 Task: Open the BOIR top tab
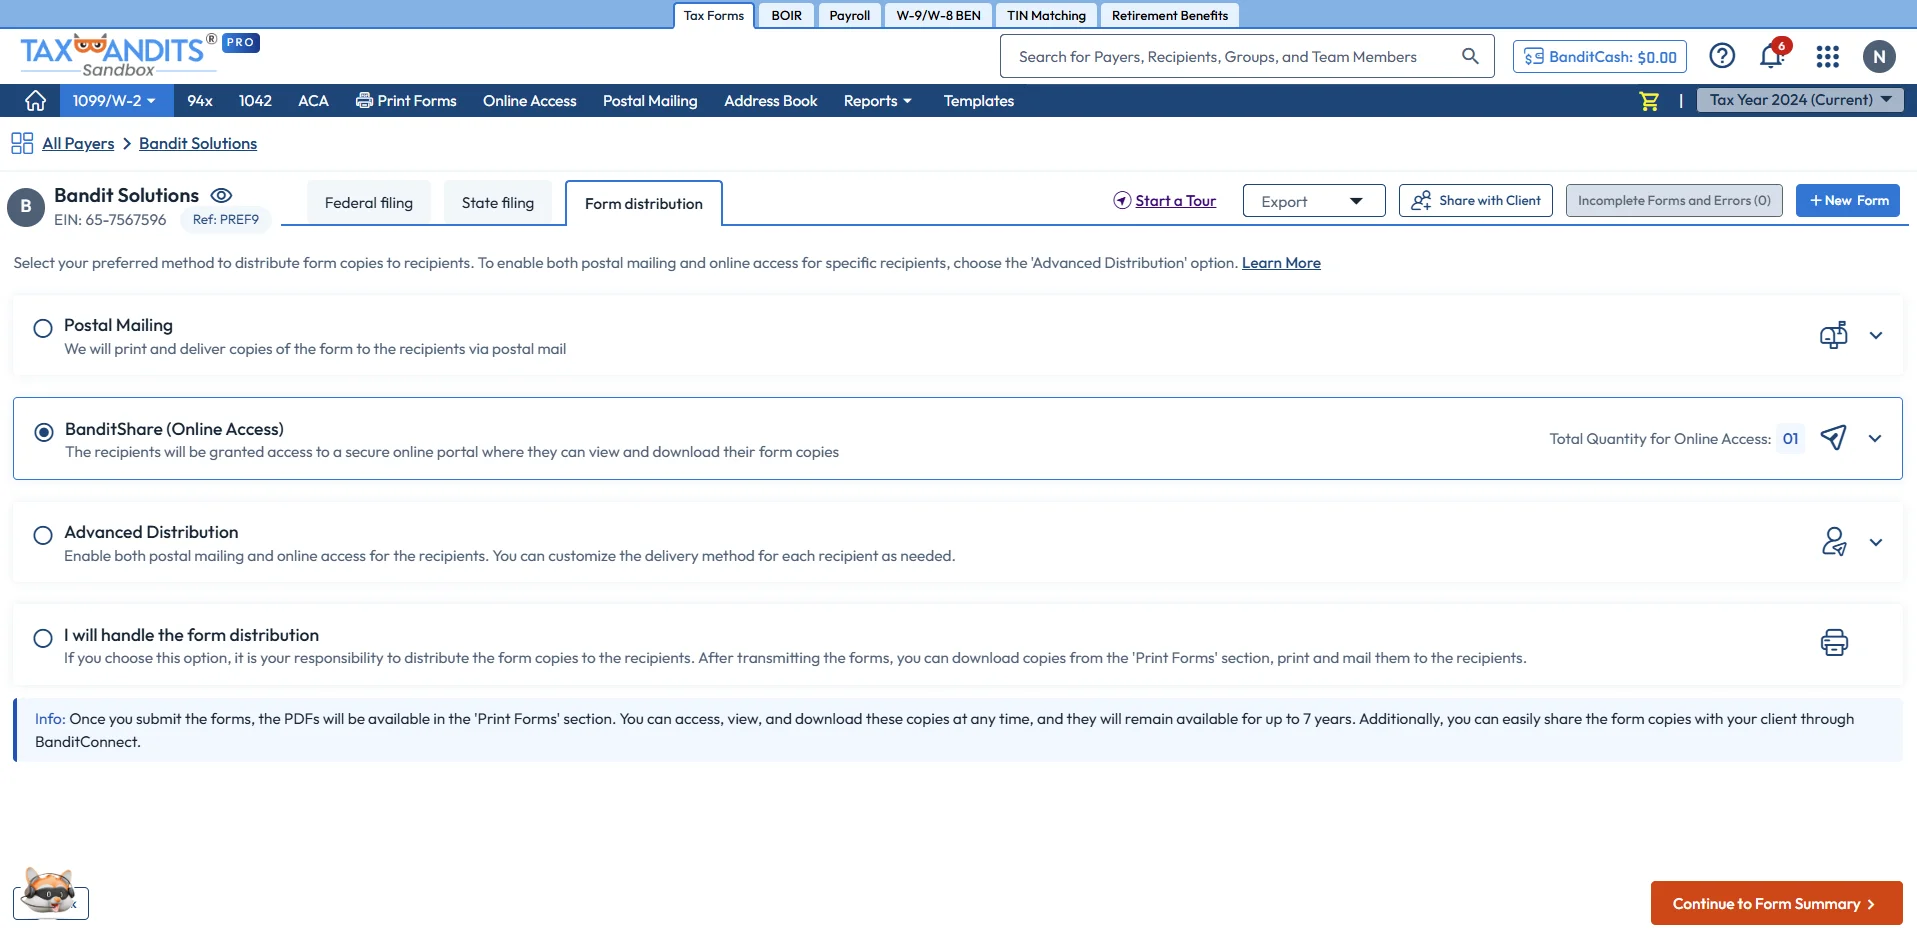pyautogui.click(x=786, y=15)
